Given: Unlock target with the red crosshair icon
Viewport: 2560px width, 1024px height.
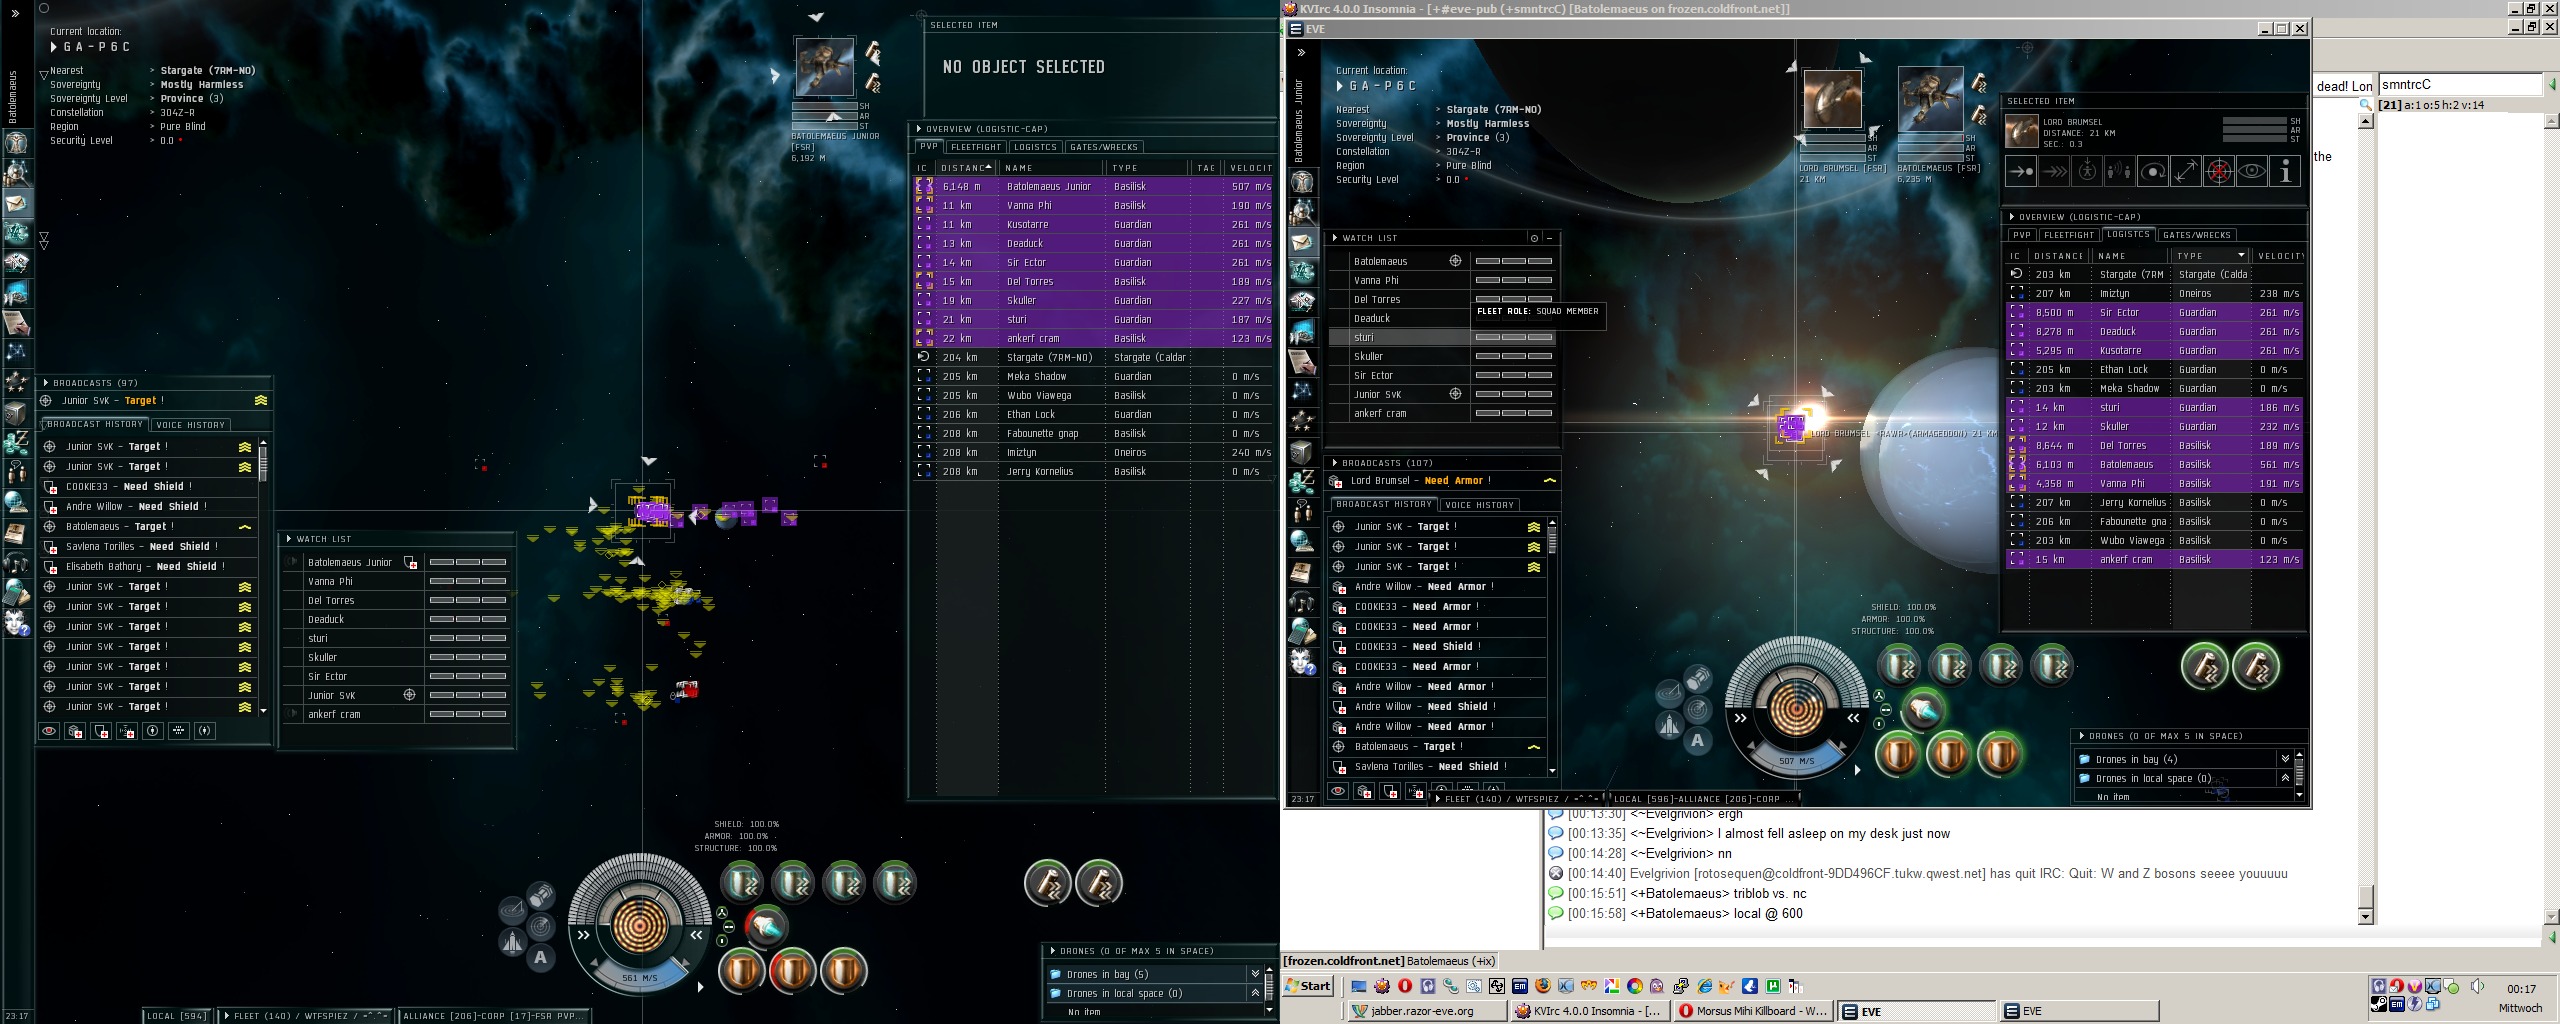Looking at the screenshot, I should coord(2219,171).
